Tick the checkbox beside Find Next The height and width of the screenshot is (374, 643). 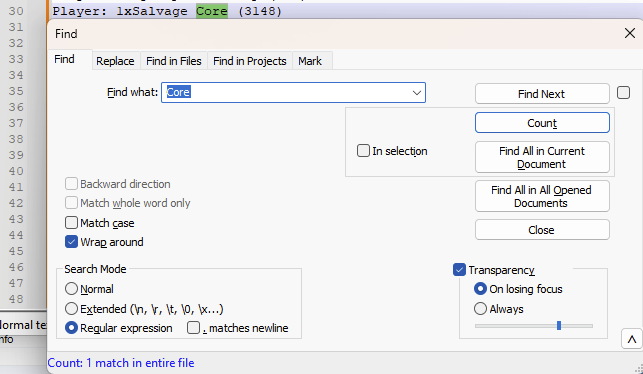[x=623, y=93]
